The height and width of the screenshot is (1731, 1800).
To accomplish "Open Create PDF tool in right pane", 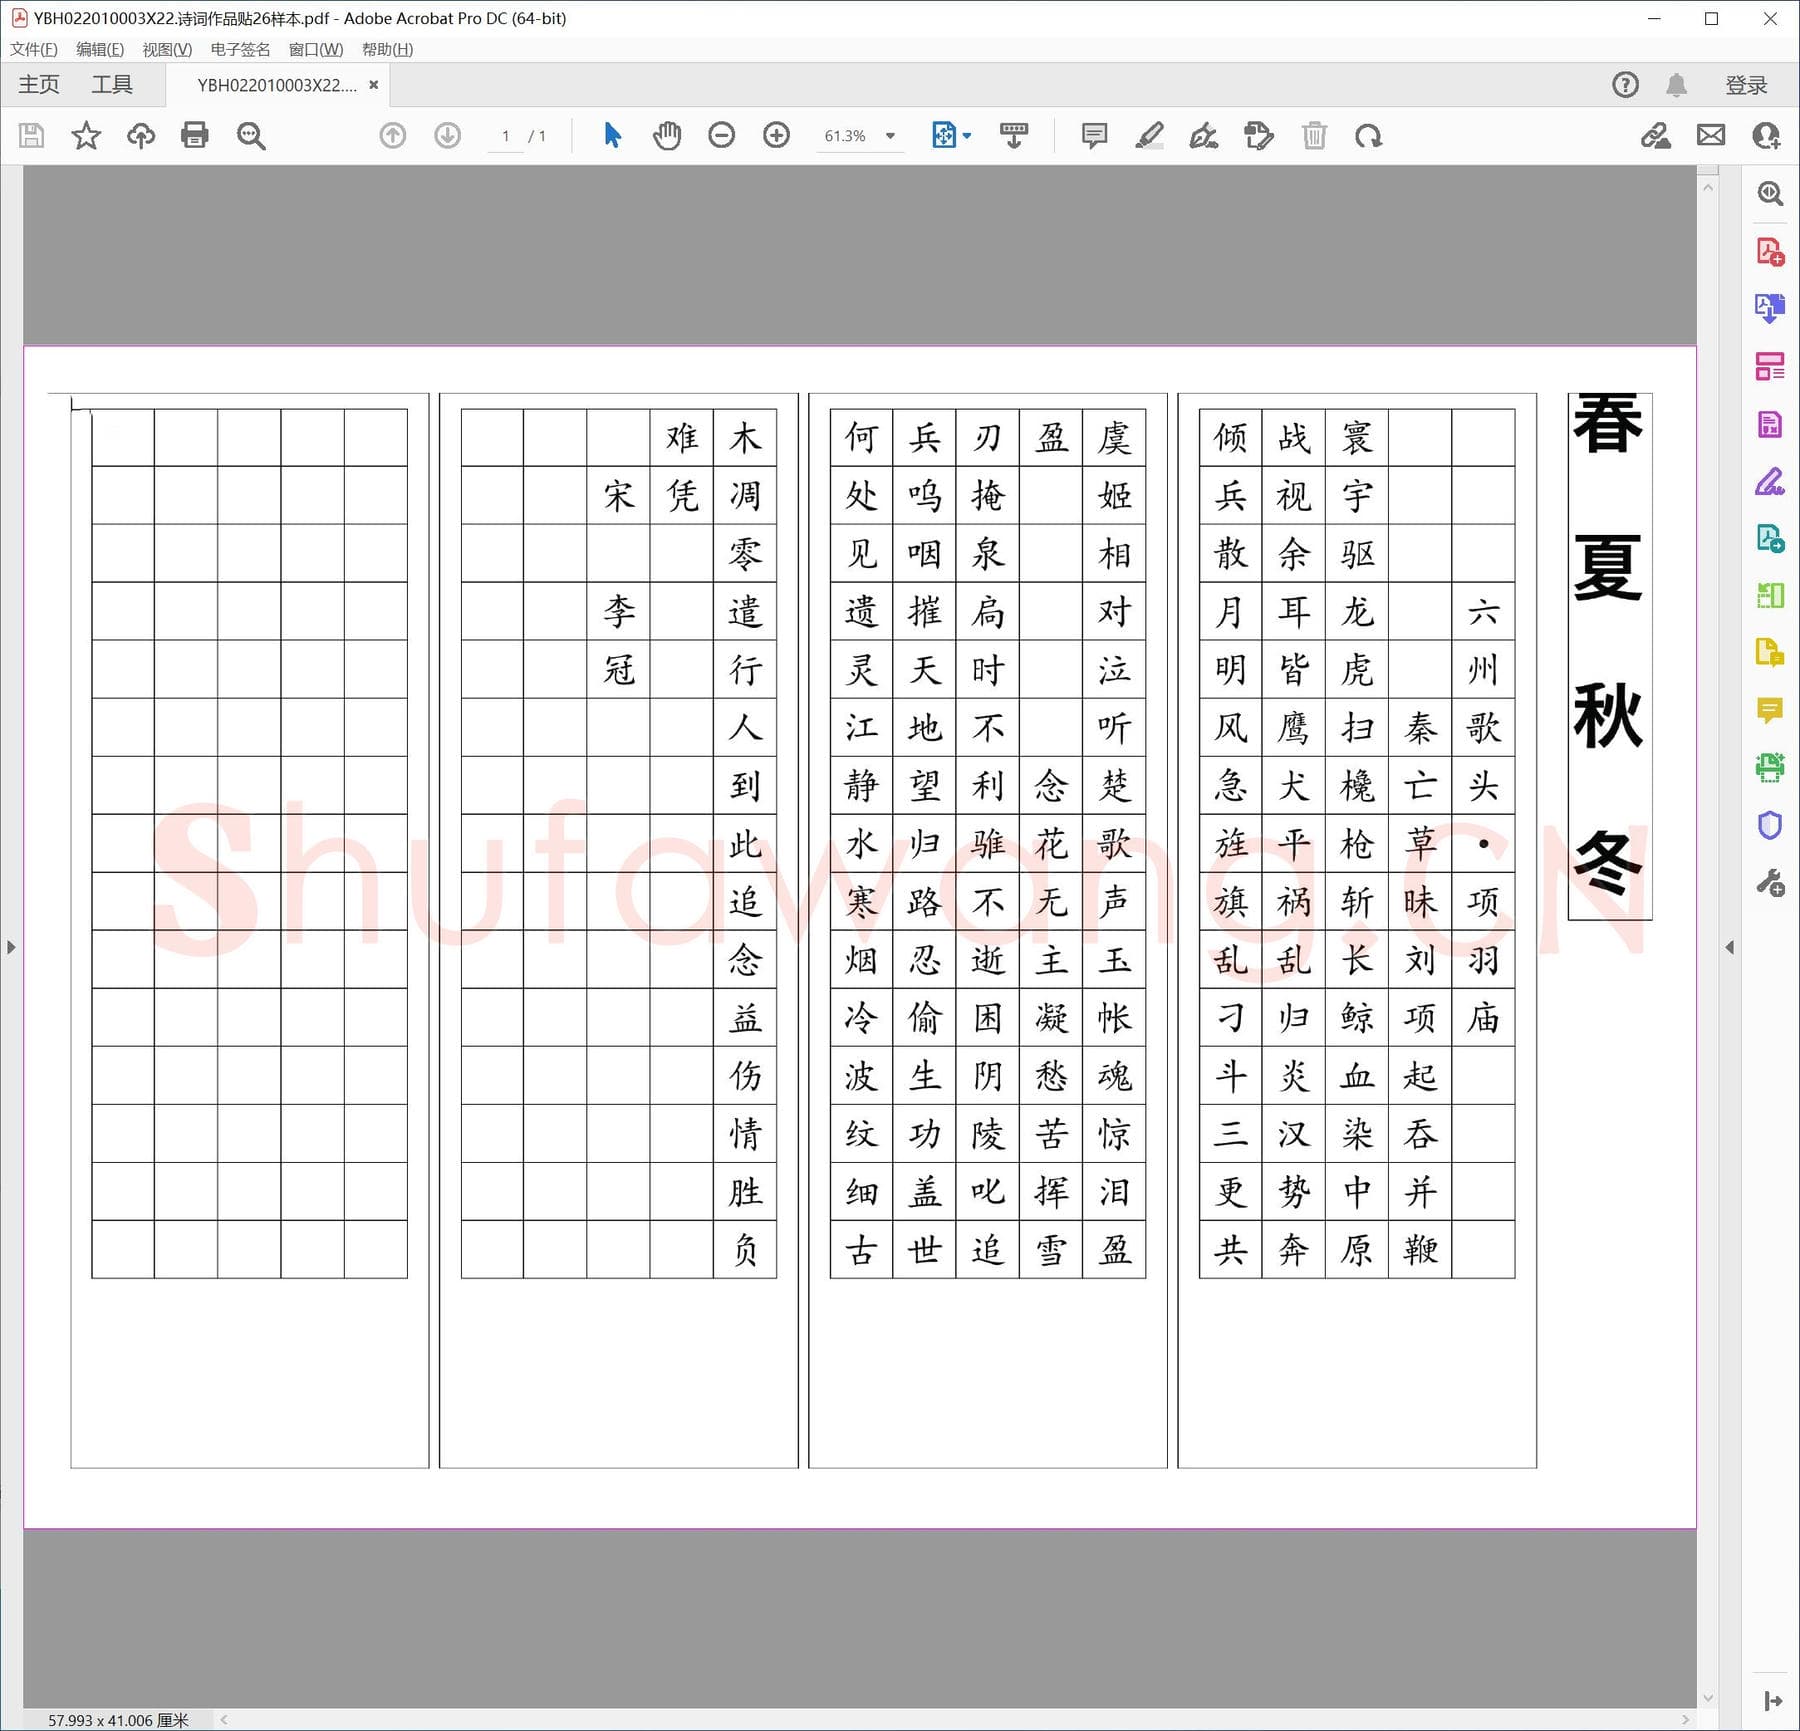I will tap(1770, 251).
